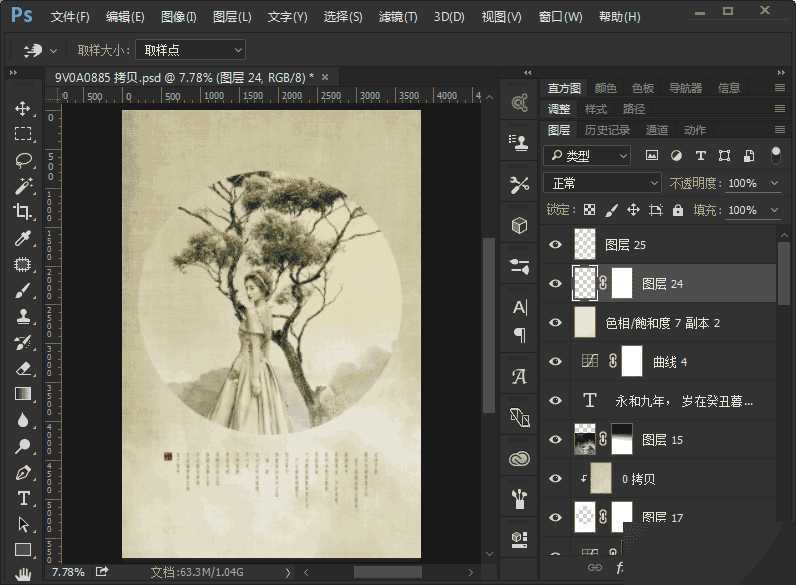The image size is (796, 585).
Task: Click the 图层 24 layer mask thumbnail
Action: pyautogui.click(x=622, y=284)
